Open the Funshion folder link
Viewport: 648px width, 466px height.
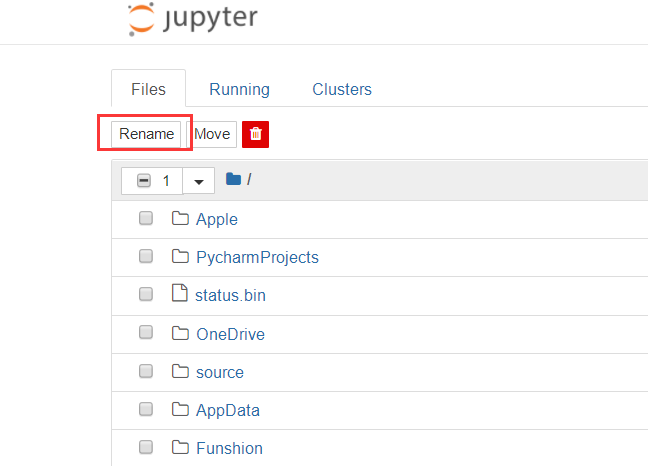click(229, 448)
